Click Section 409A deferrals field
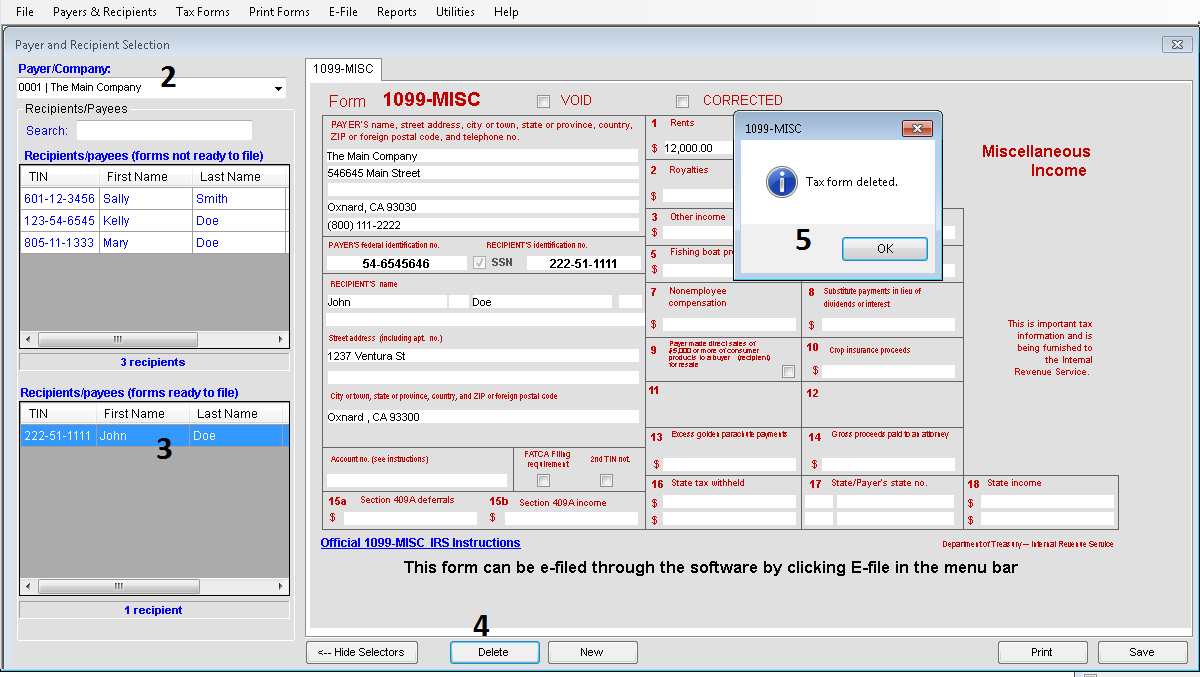This screenshot has height=677, width=1200. click(410, 518)
